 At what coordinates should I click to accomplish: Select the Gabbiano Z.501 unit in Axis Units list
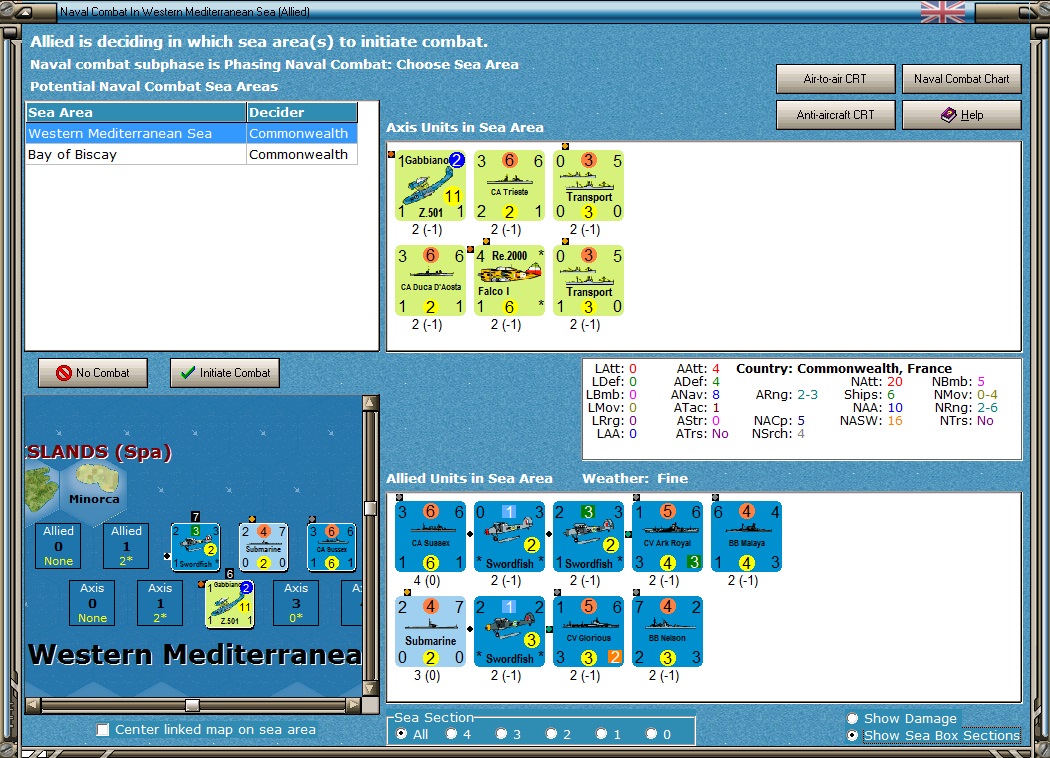(430, 185)
